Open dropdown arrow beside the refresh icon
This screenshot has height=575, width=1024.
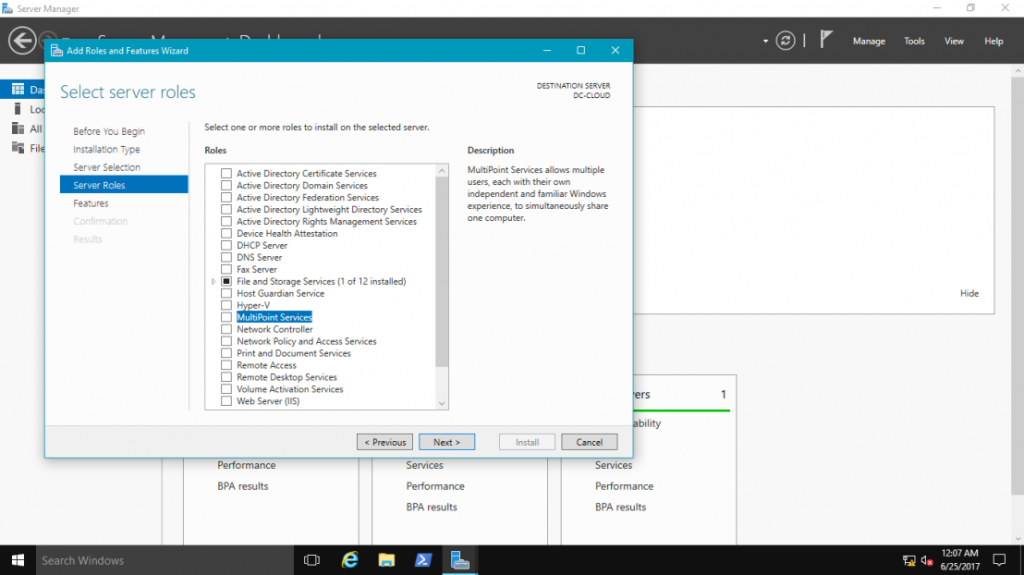[765, 41]
